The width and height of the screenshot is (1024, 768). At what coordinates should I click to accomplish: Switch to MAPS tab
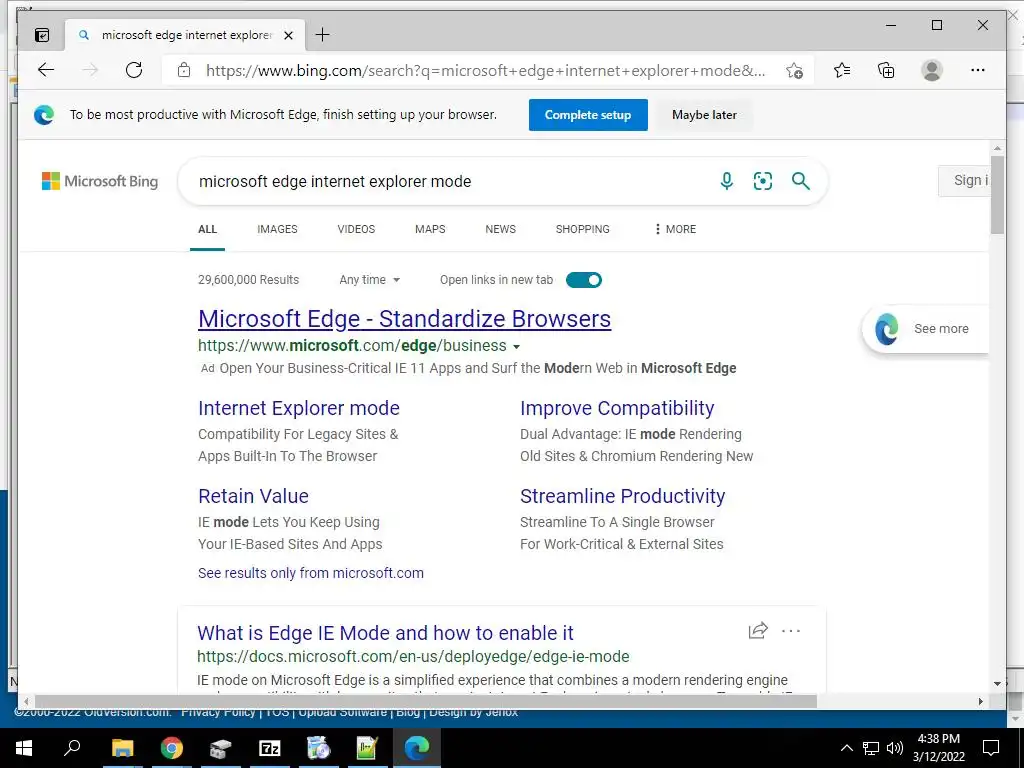click(x=430, y=229)
